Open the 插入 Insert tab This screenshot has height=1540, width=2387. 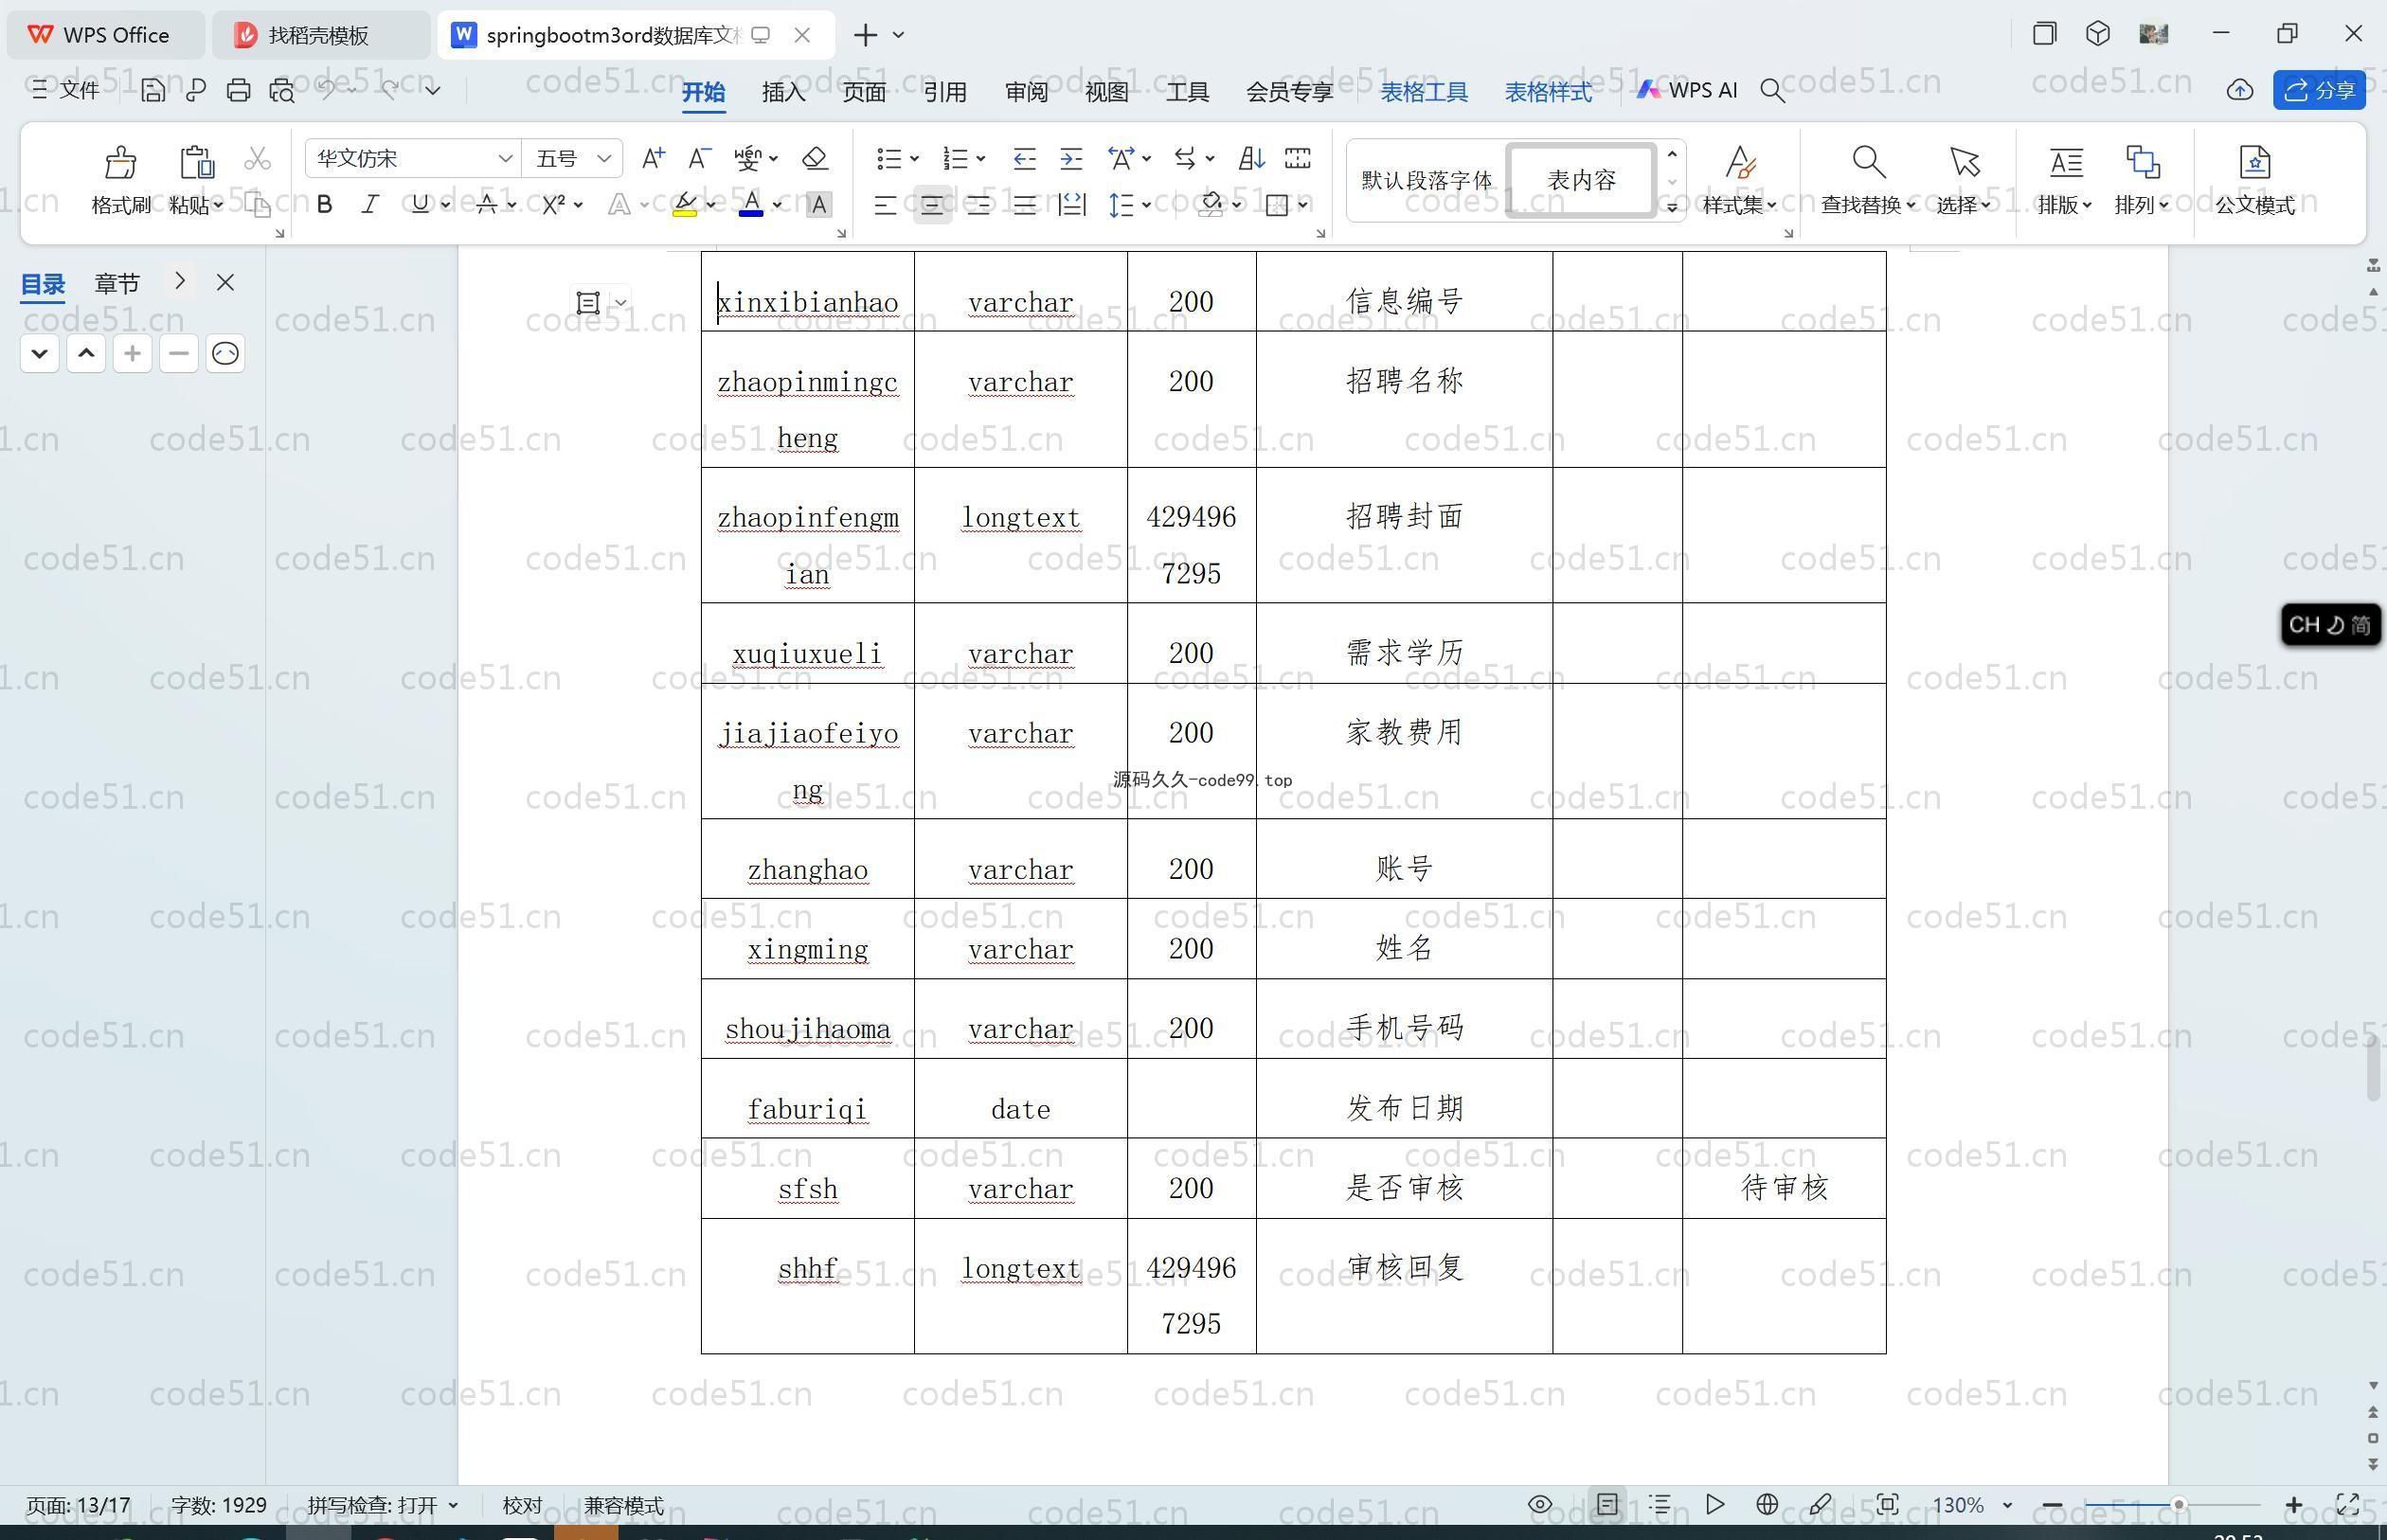(x=783, y=92)
